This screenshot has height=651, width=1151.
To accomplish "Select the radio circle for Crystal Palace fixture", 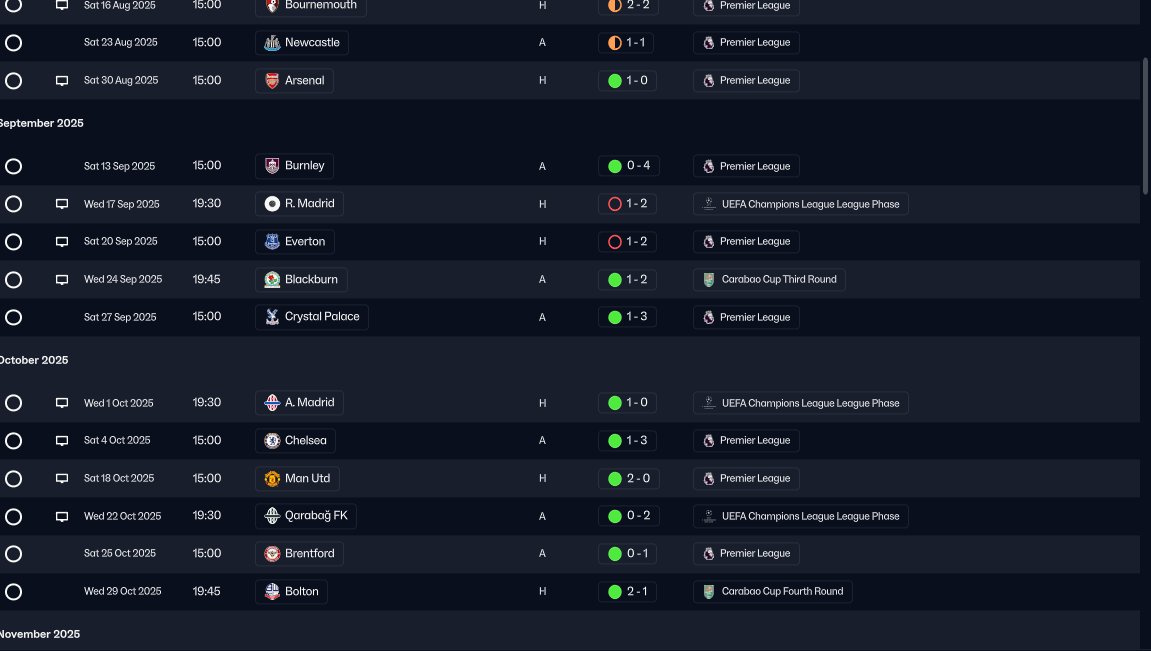I will [x=13, y=317].
